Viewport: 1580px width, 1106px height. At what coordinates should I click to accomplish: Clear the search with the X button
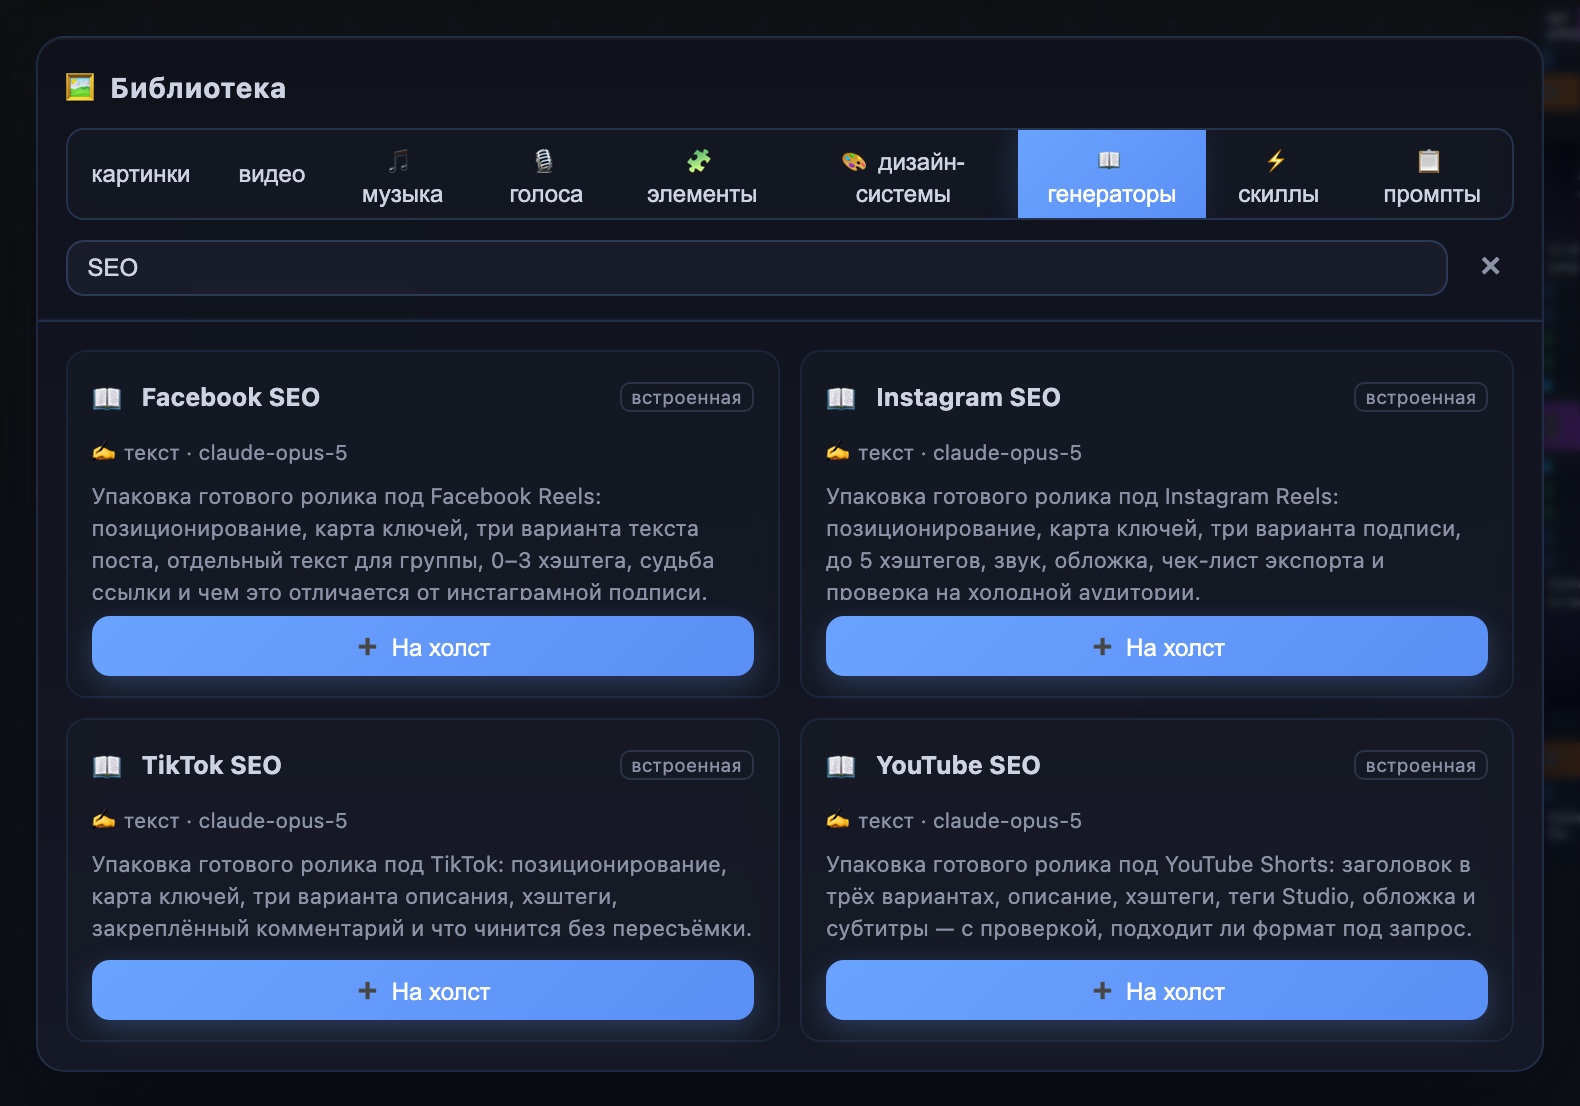tap(1490, 266)
